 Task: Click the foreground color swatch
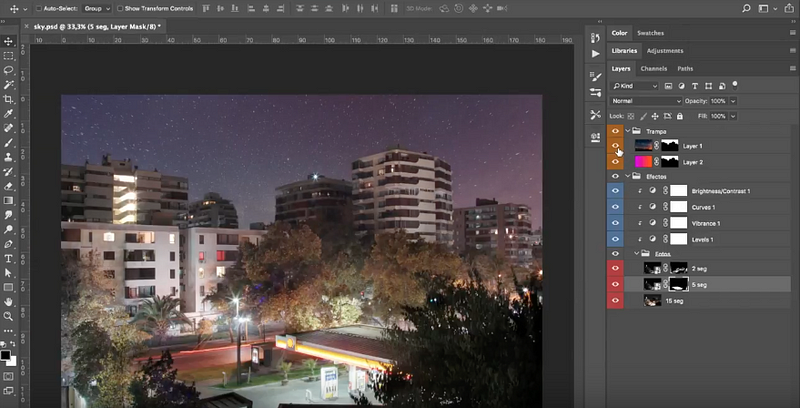point(5,355)
